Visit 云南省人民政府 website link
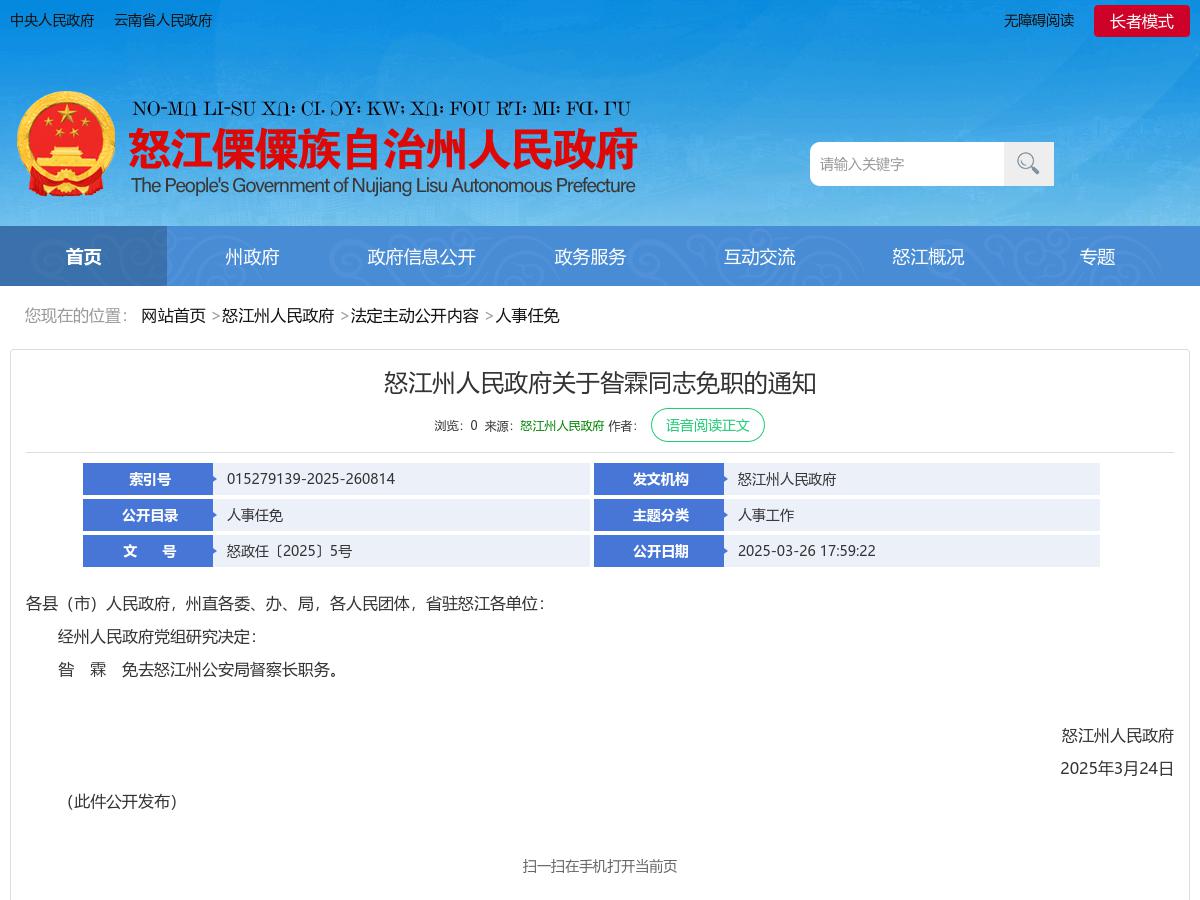The height and width of the screenshot is (900, 1200). (162, 20)
